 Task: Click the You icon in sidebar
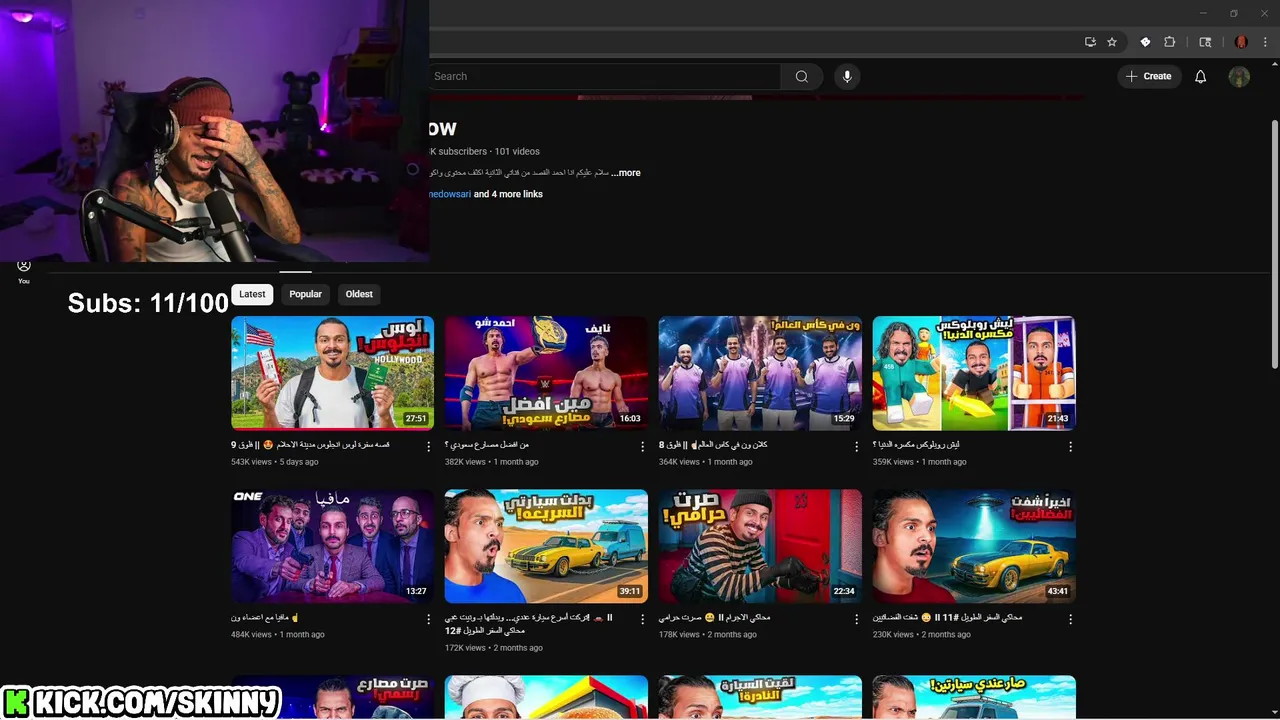tap(24, 270)
